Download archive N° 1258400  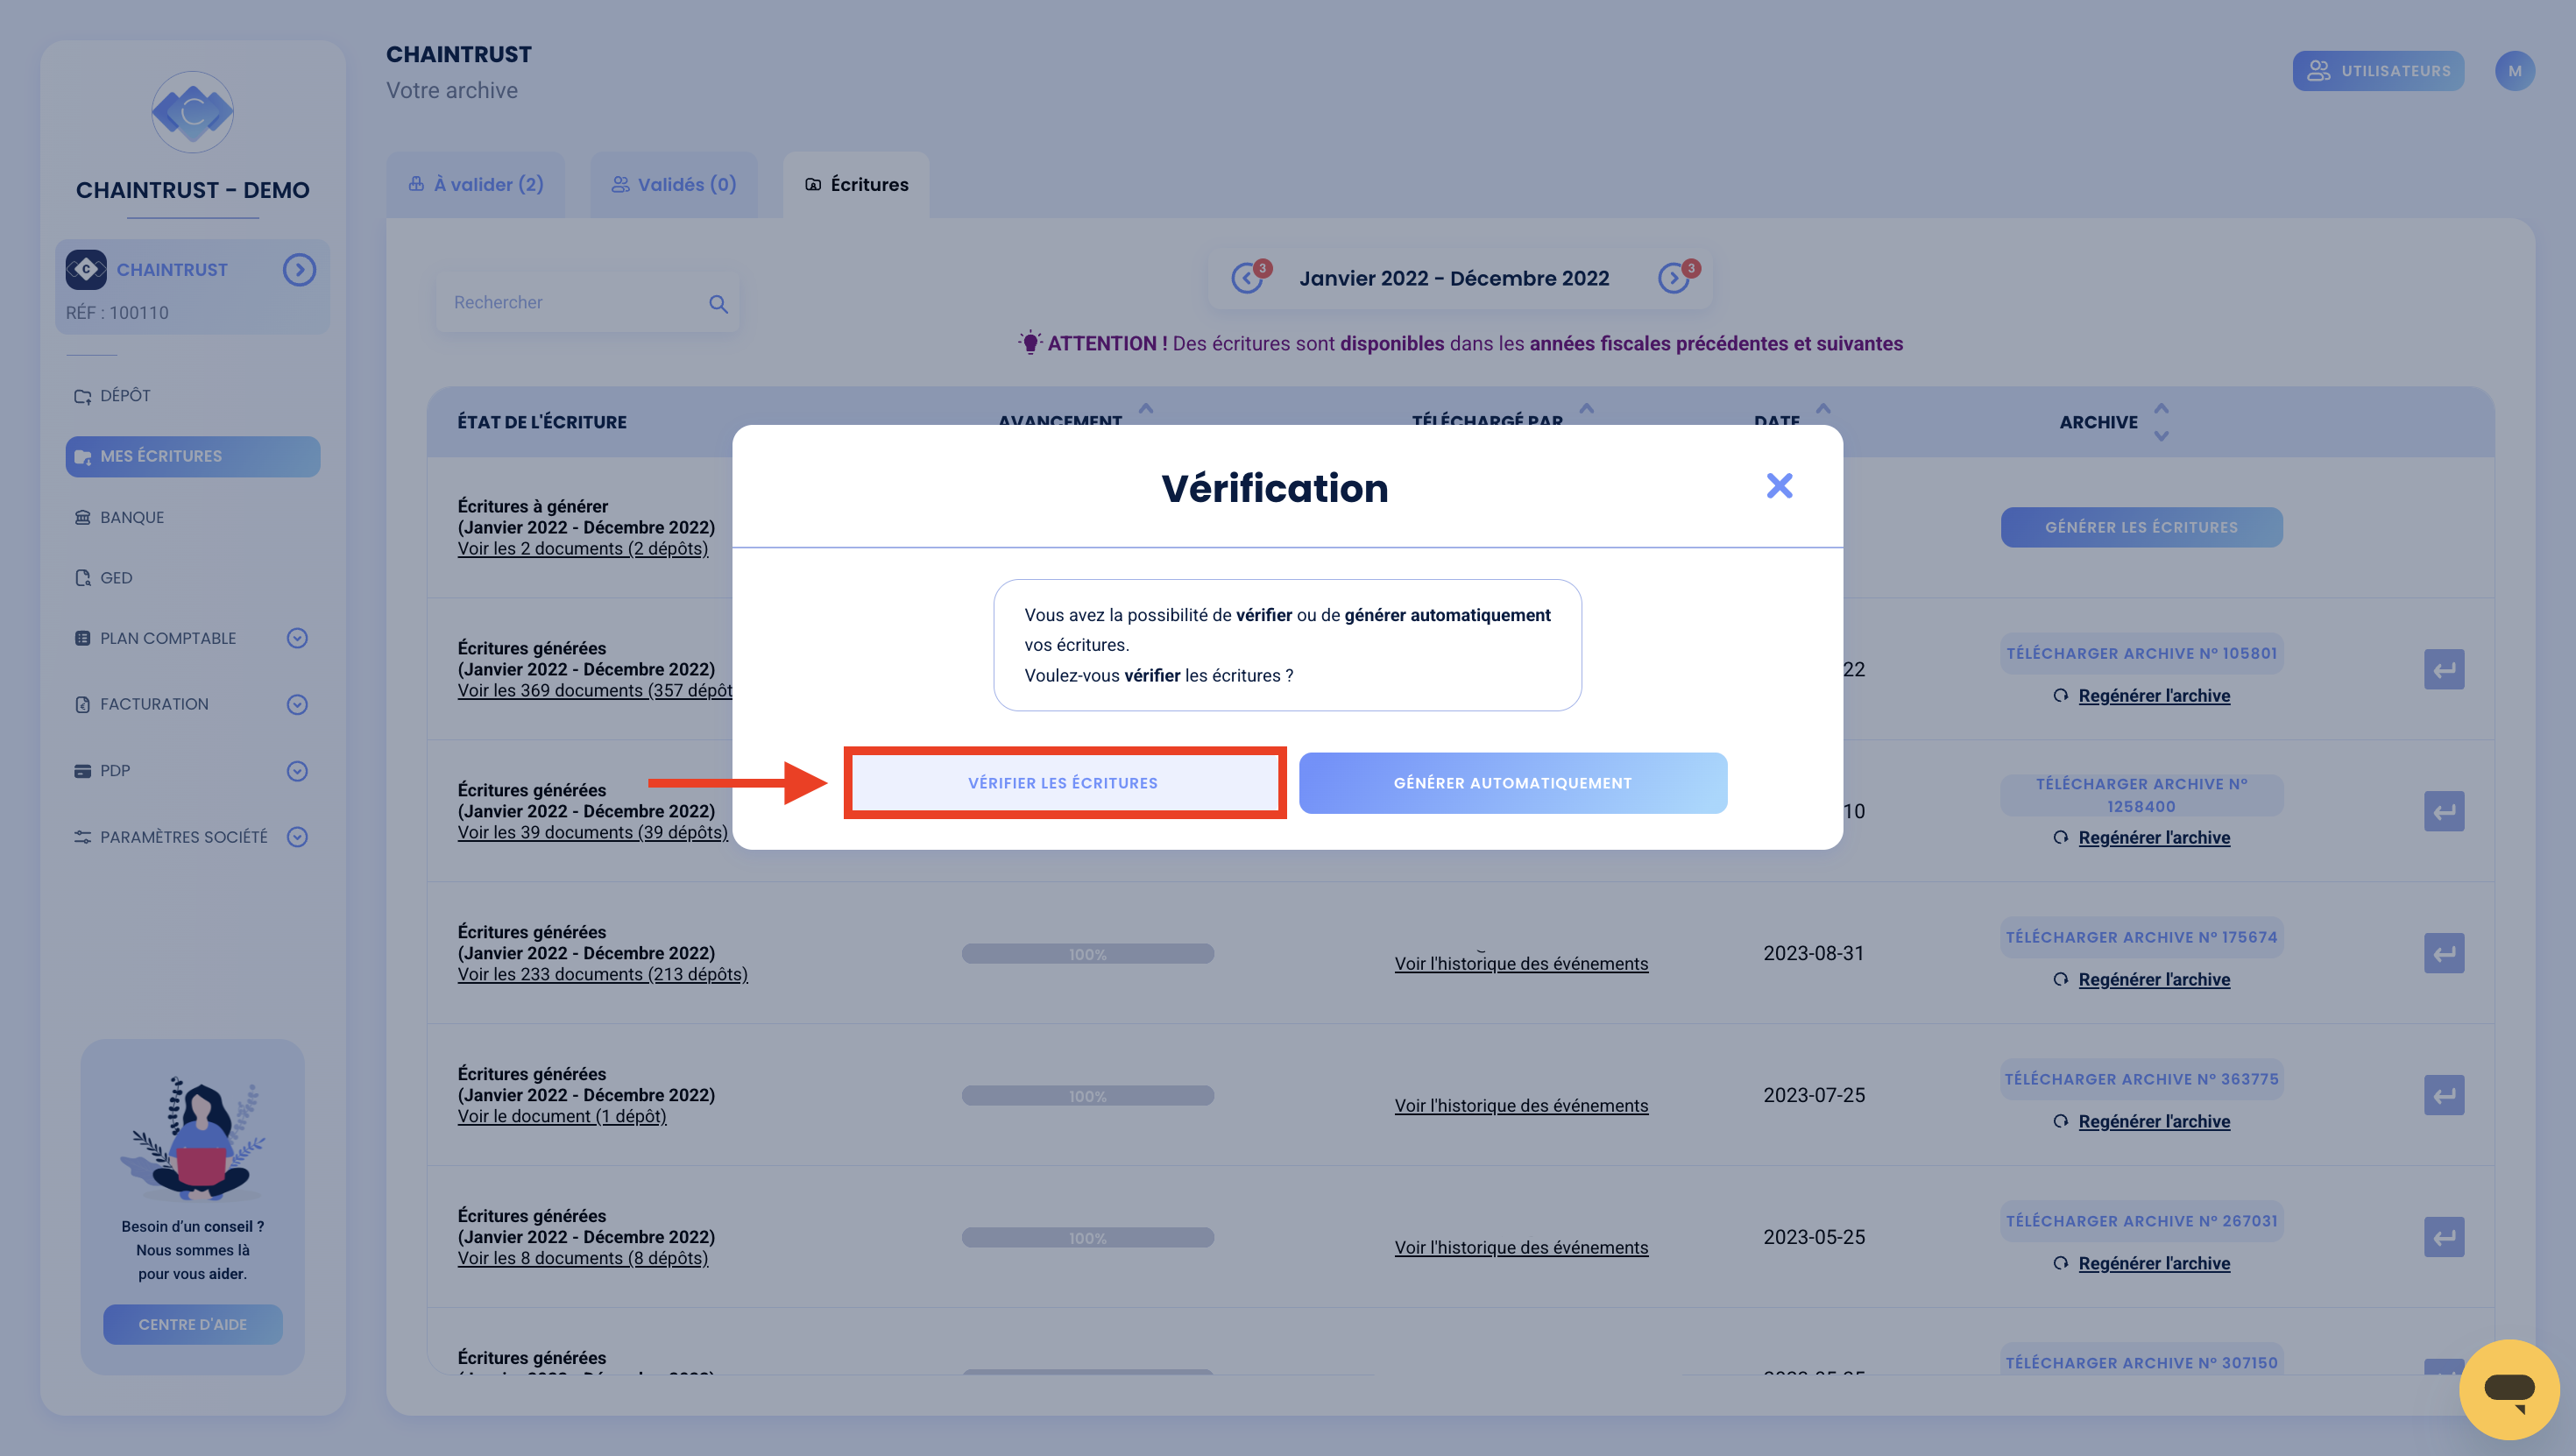coord(2141,795)
